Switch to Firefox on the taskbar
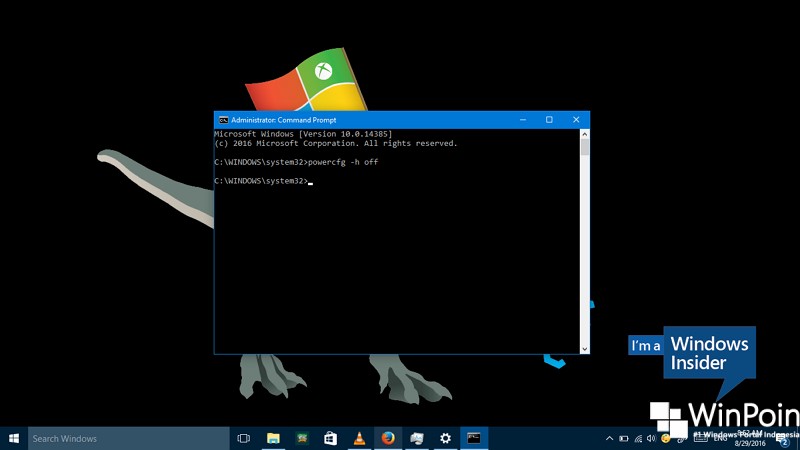 [388, 438]
